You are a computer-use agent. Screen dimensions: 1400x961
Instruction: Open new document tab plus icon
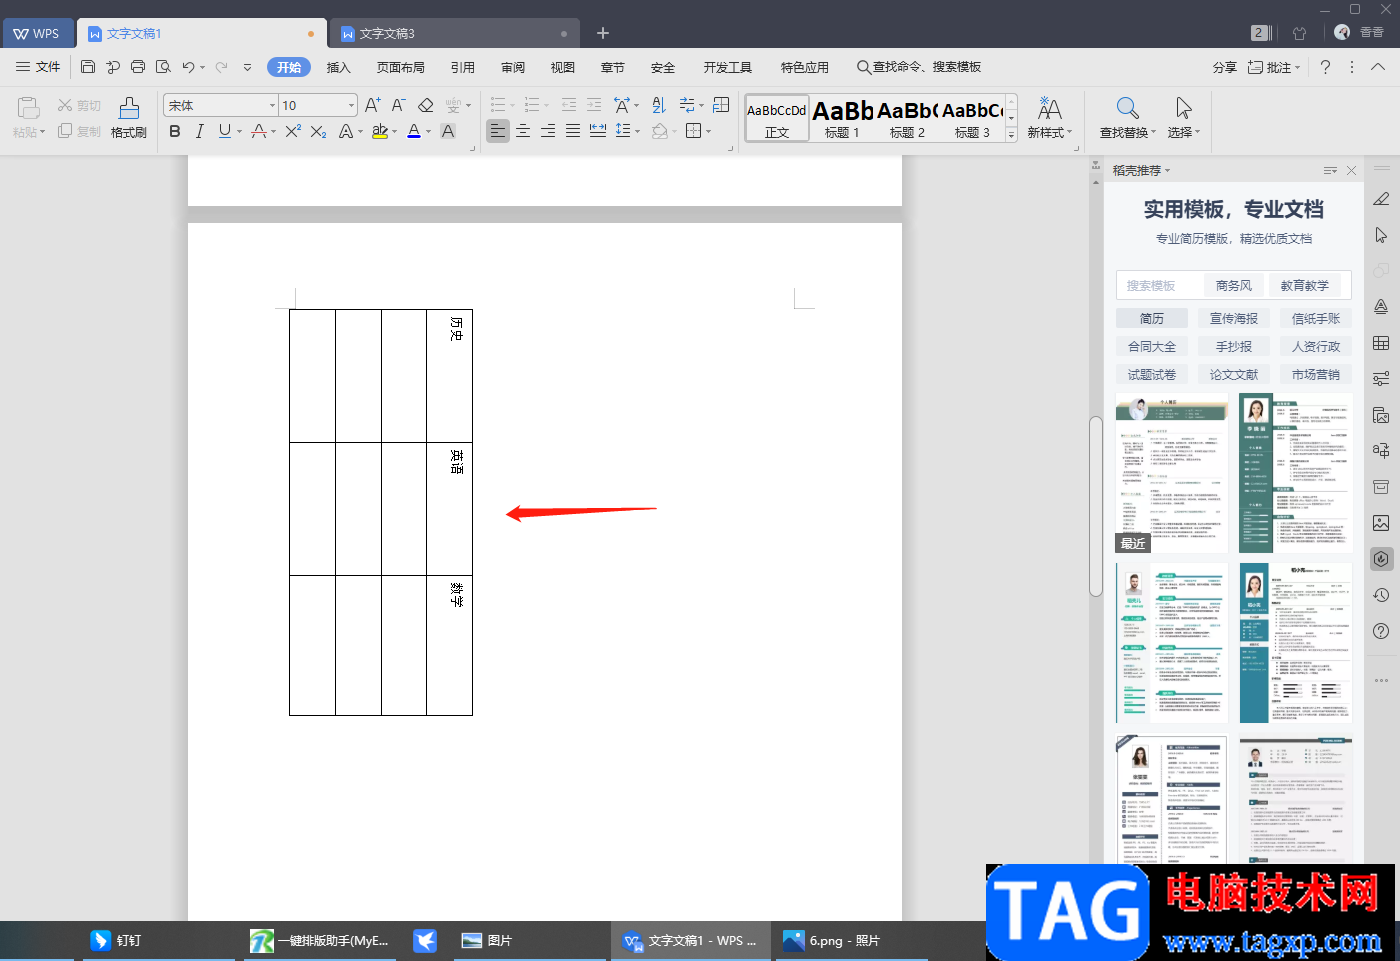603,33
